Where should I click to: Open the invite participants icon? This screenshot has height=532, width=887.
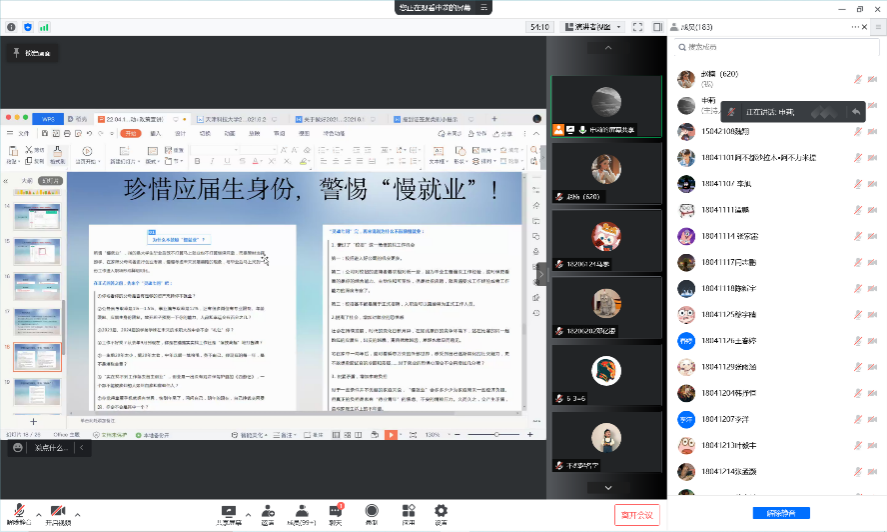point(267,511)
